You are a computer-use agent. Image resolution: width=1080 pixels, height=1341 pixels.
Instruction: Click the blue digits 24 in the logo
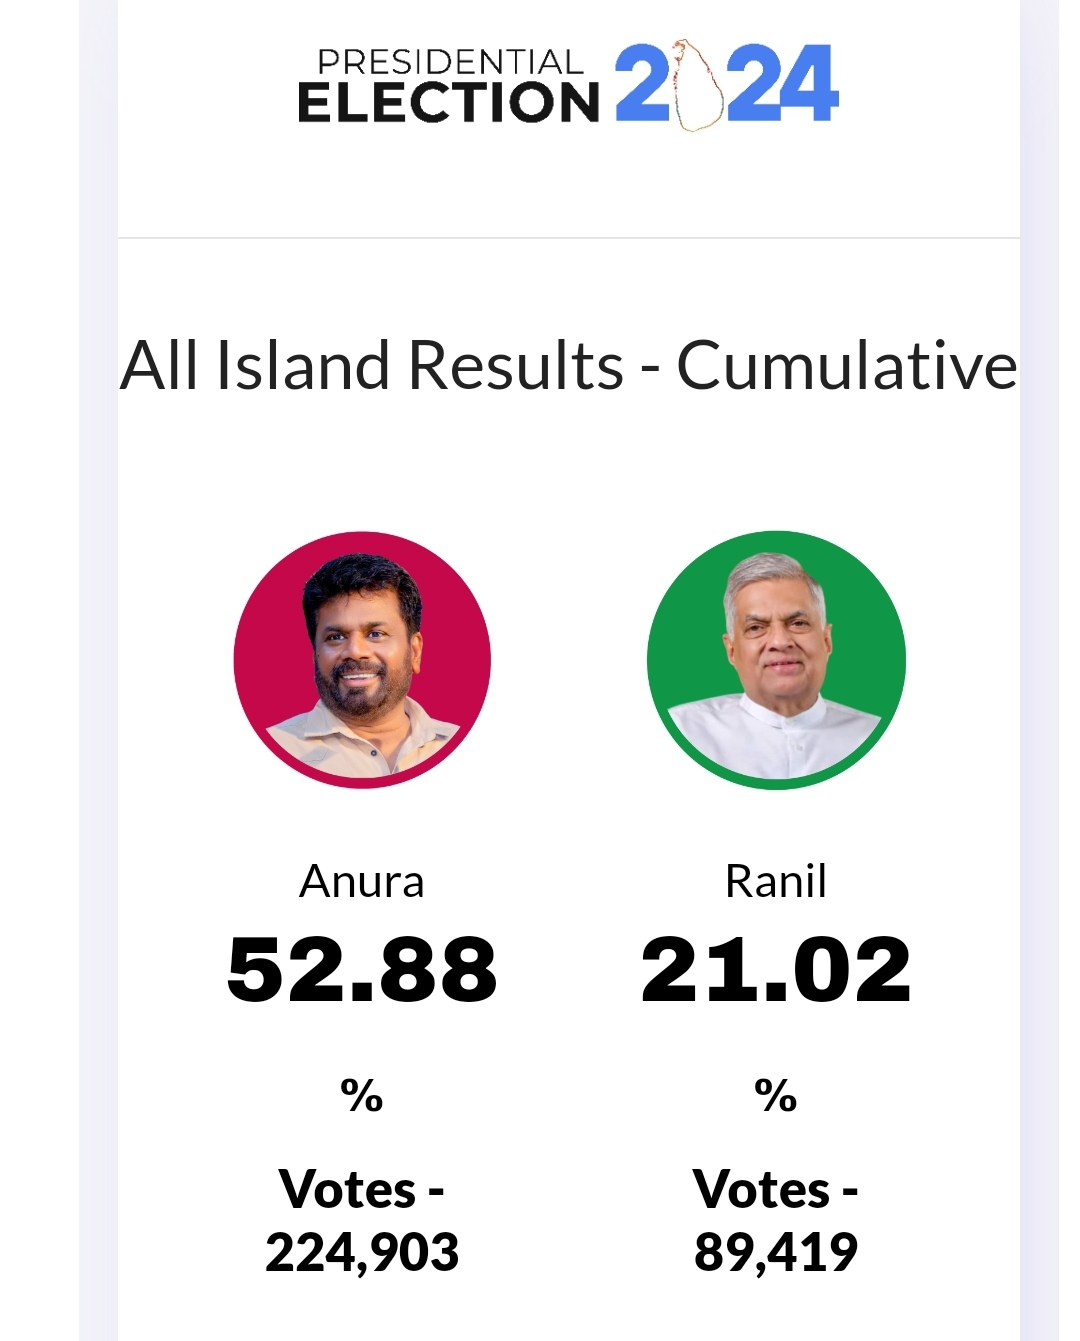782,84
